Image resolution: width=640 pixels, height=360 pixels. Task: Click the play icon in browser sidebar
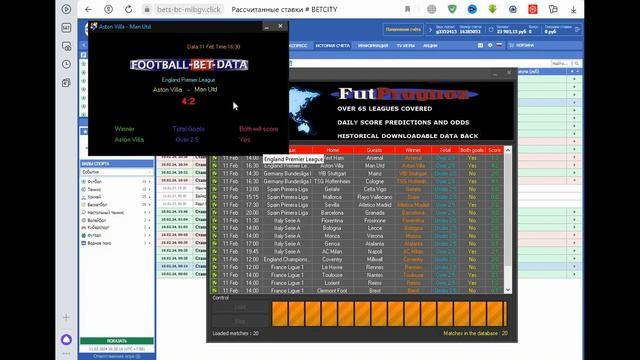pos(66,9)
